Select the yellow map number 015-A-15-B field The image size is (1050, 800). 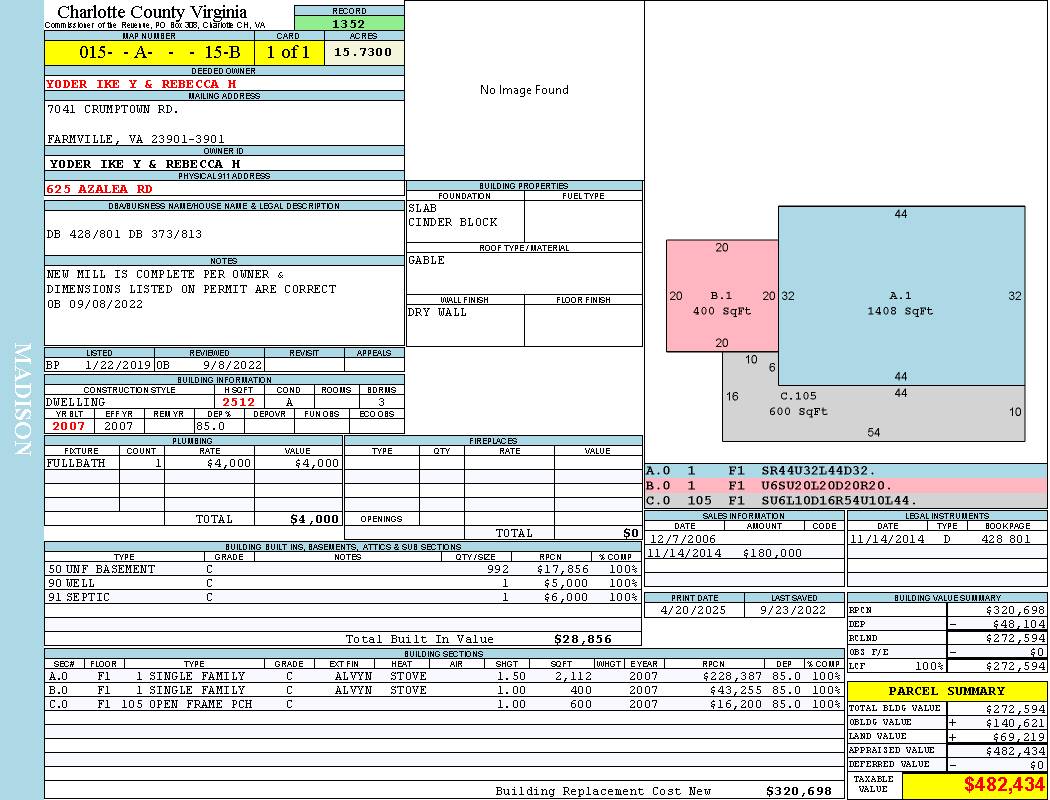tap(149, 52)
